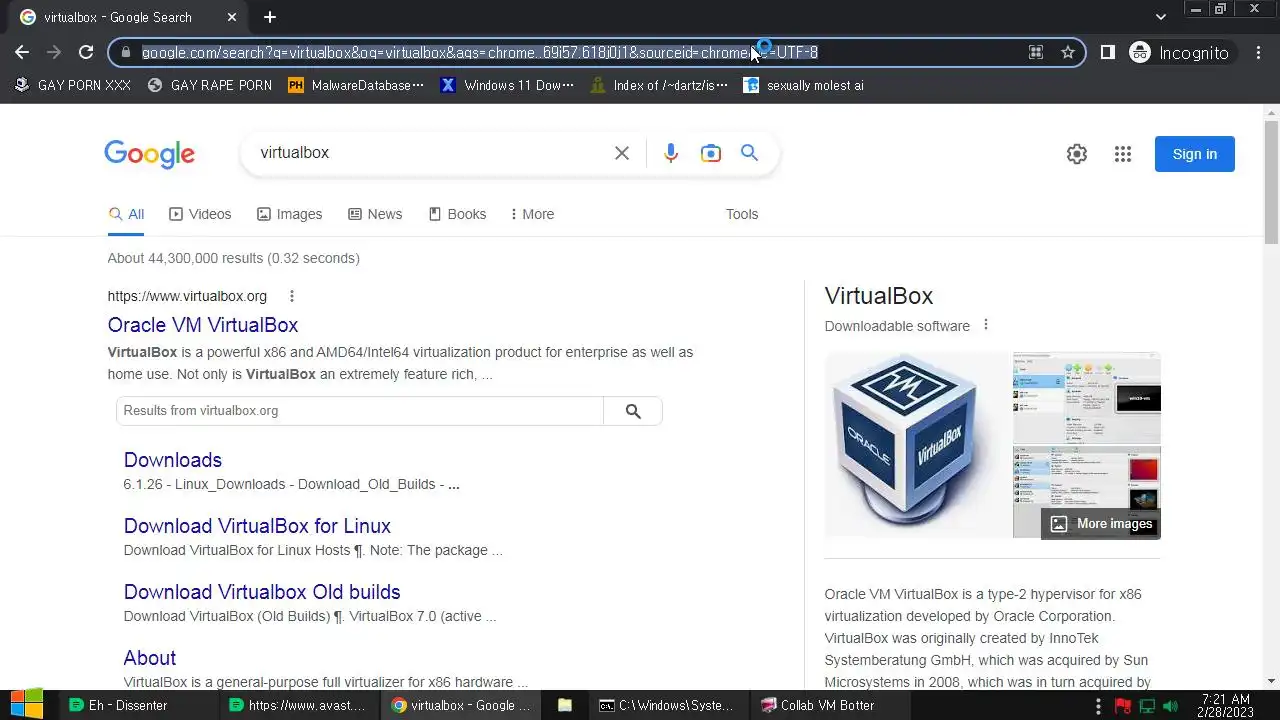Open the volume speaker tray icon
The width and height of the screenshot is (1280, 720).
tap(1170, 706)
